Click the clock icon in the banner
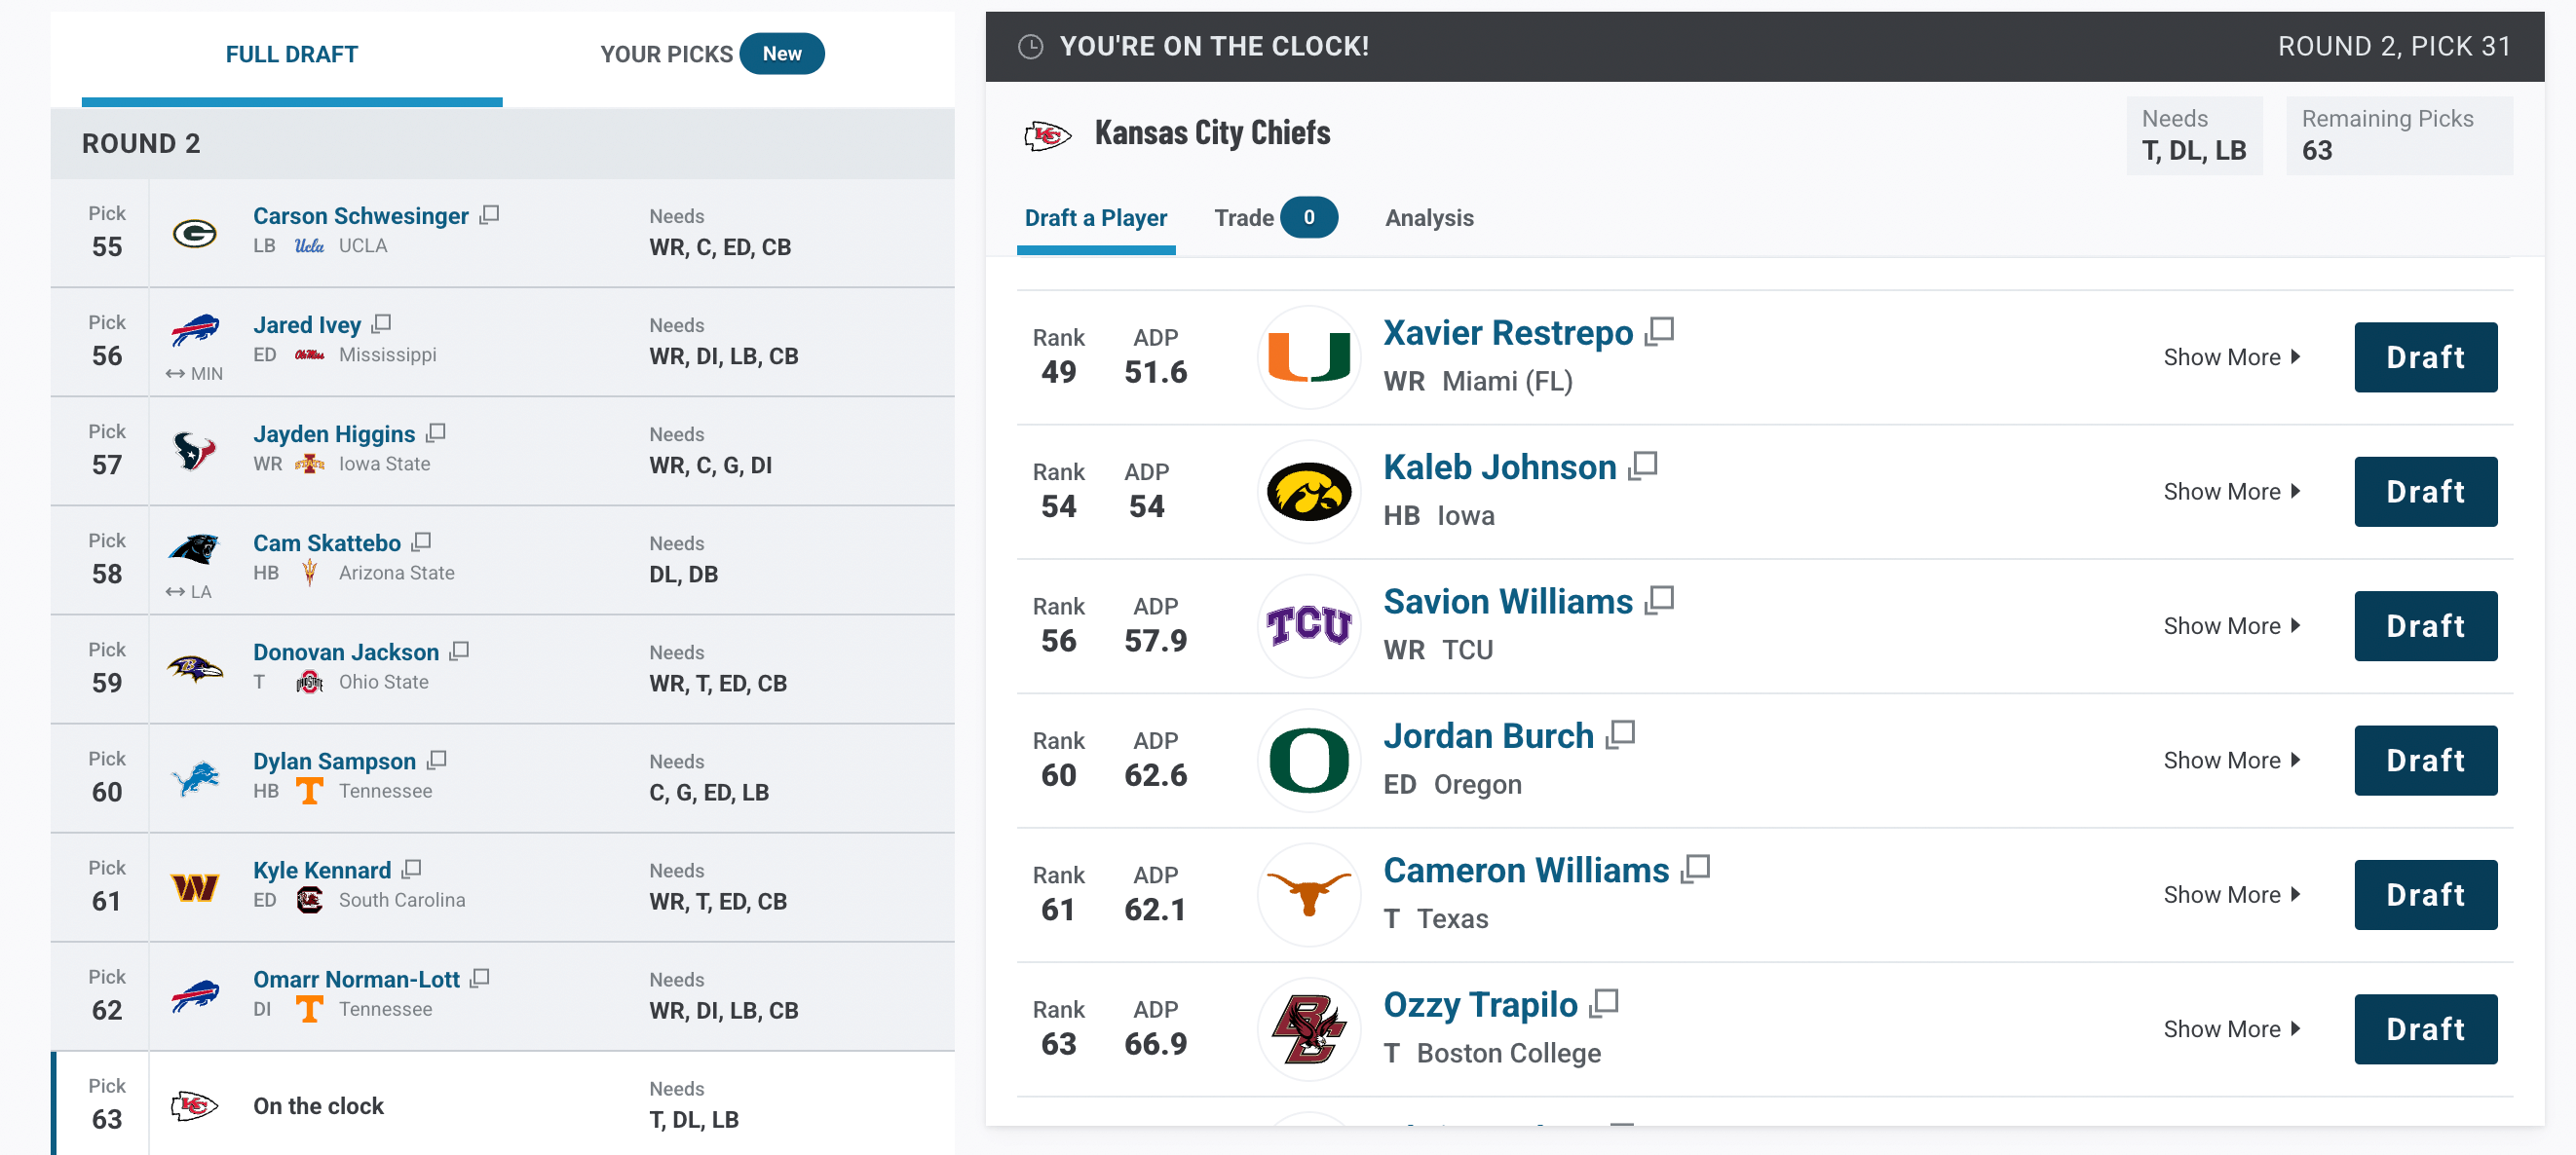This screenshot has height=1155, width=2576. click(1030, 47)
